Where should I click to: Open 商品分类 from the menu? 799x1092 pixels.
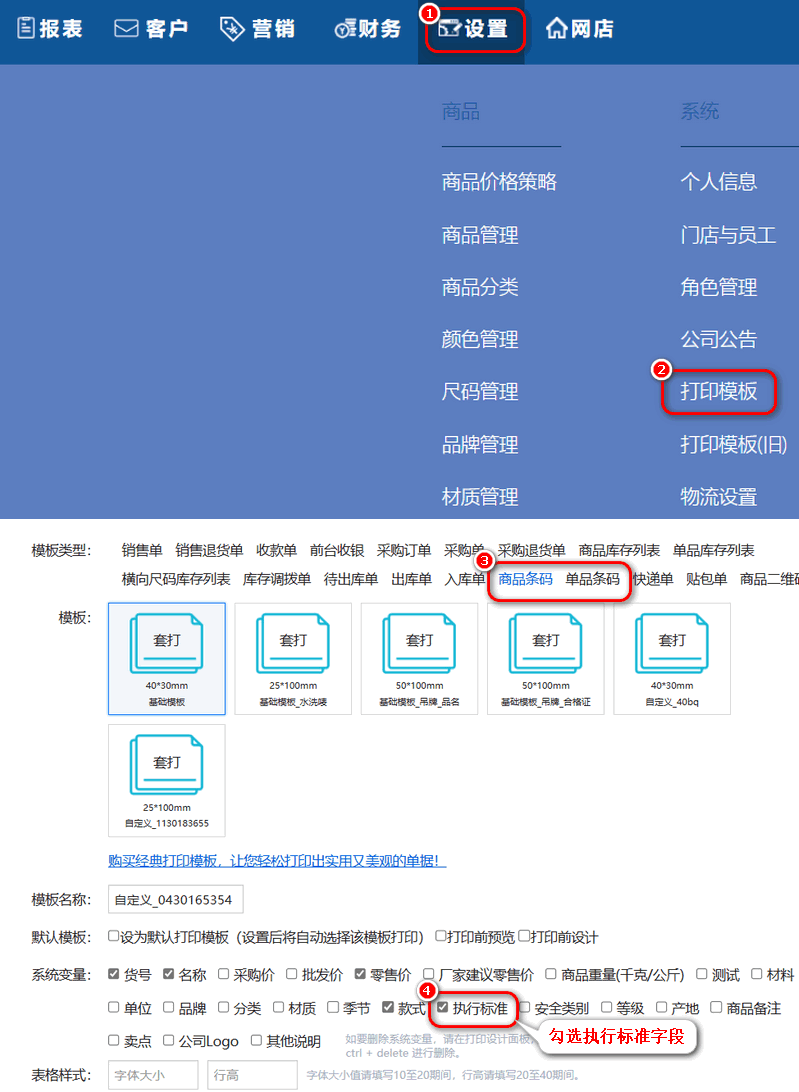point(479,287)
